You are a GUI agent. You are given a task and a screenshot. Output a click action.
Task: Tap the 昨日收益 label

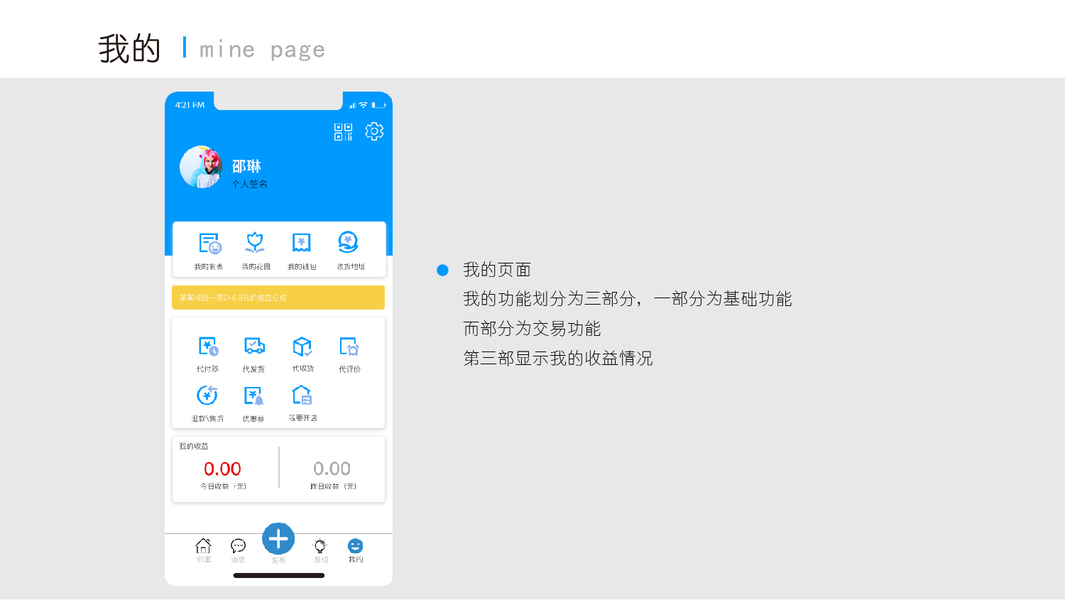(333, 487)
